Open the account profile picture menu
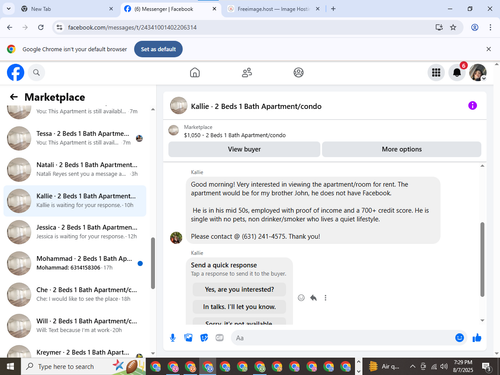This screenshot has width=500, height=375. pos(478,72)
